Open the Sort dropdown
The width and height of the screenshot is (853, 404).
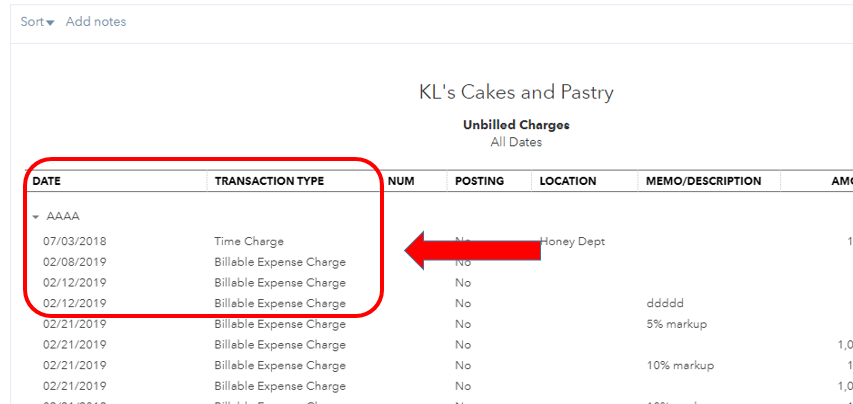[37, 22]
